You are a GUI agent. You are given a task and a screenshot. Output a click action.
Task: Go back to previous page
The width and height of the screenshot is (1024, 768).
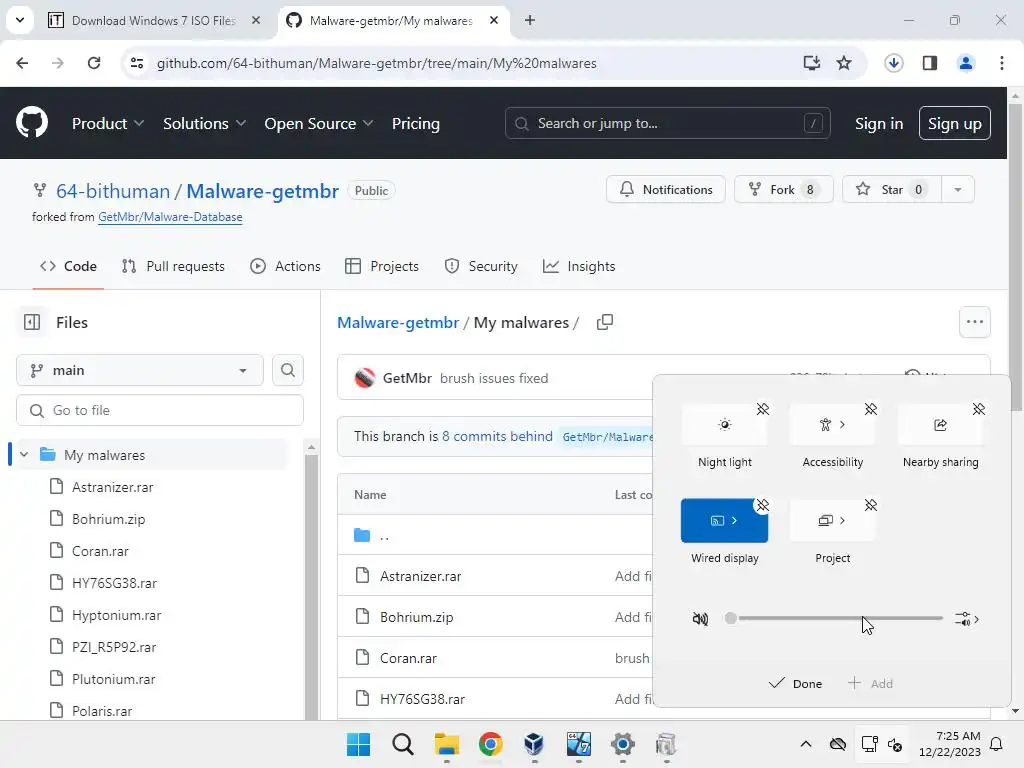22,63
